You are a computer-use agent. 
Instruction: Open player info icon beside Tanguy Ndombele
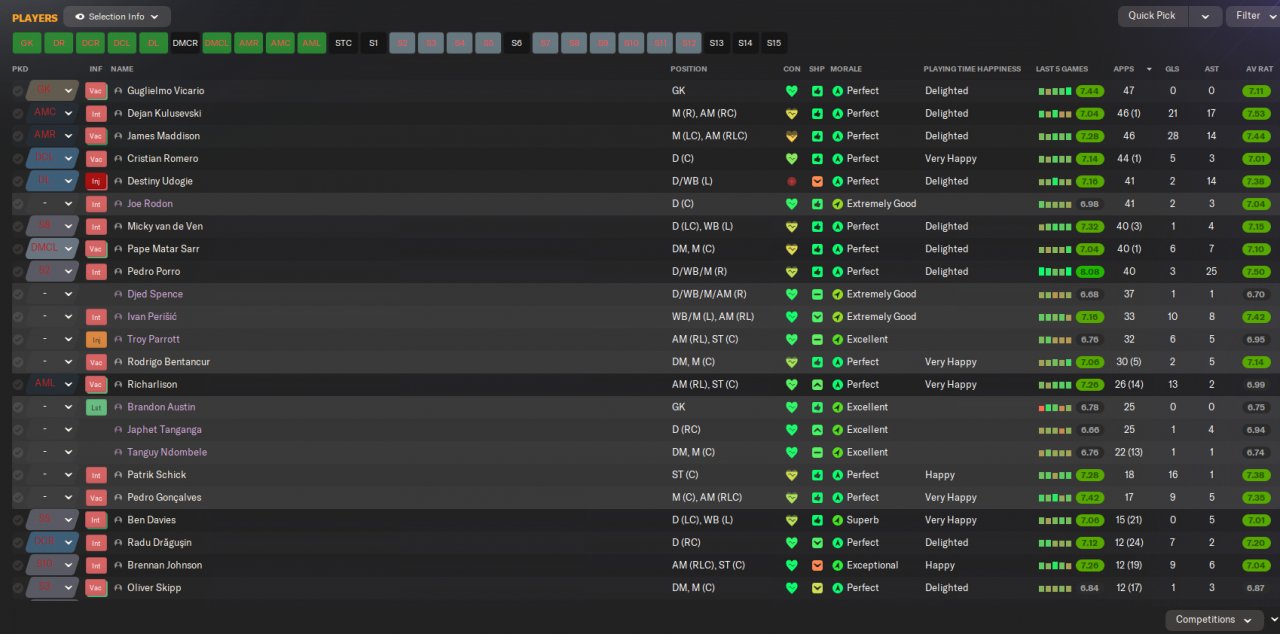pos(118,452)
